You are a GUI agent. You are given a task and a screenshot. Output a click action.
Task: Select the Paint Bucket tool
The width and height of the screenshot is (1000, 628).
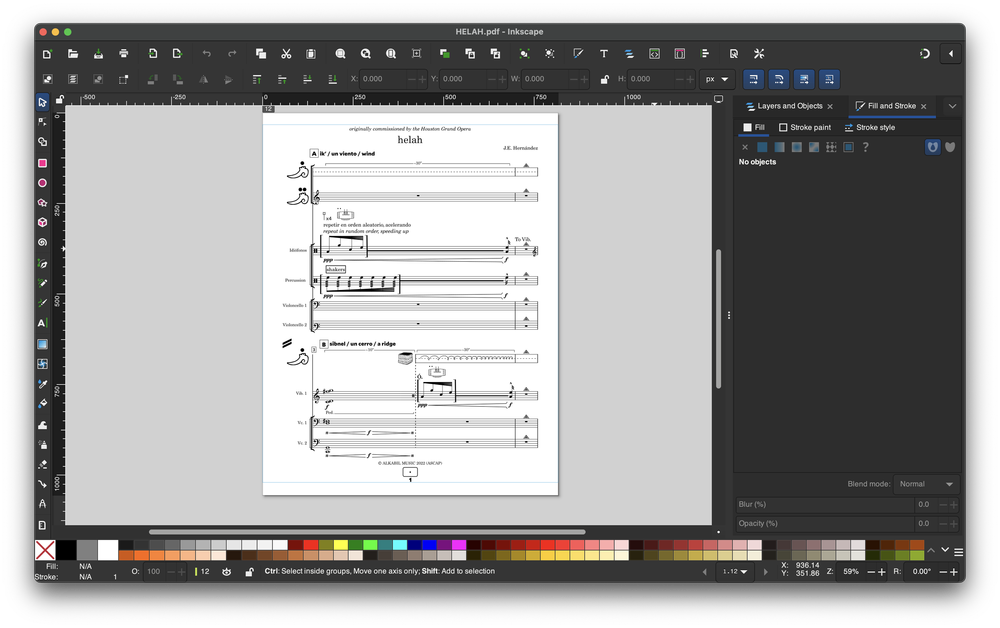[x=42, y=404]
